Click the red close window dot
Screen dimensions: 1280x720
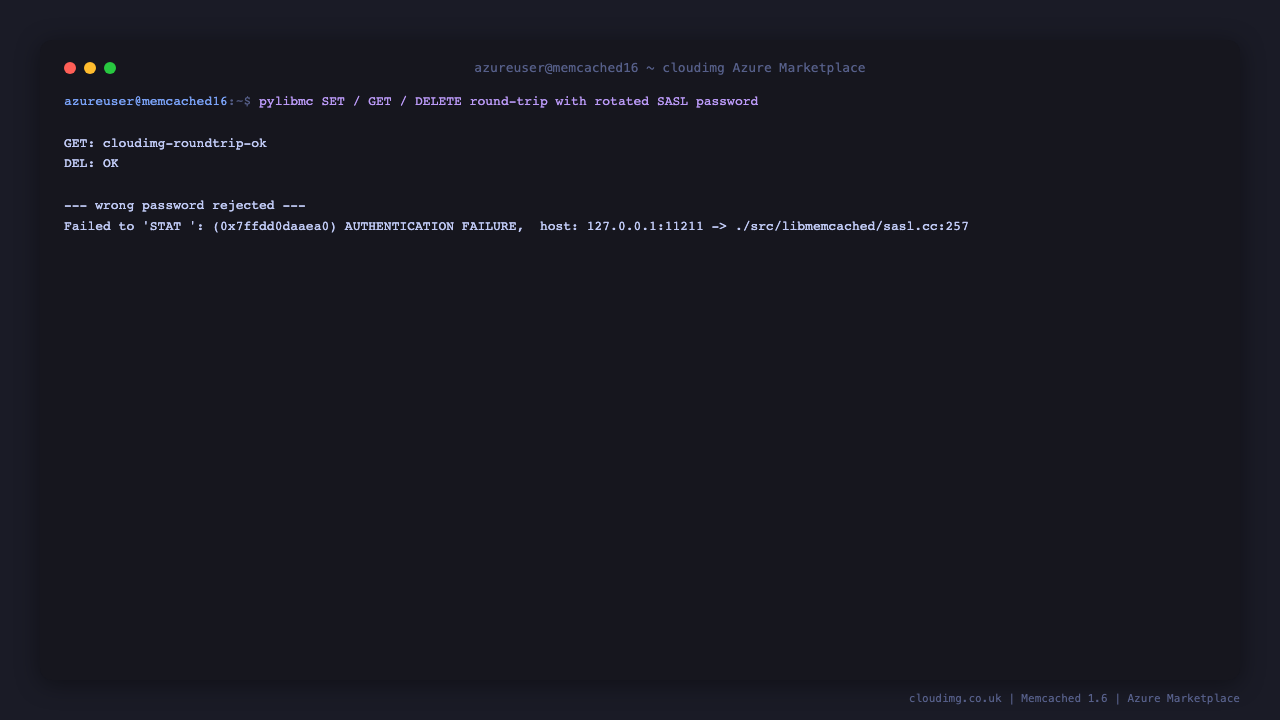70,68
